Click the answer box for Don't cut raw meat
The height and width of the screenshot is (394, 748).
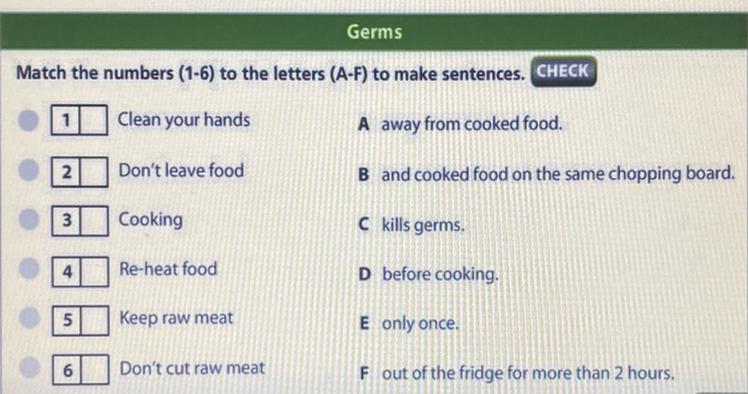[95, 370]
